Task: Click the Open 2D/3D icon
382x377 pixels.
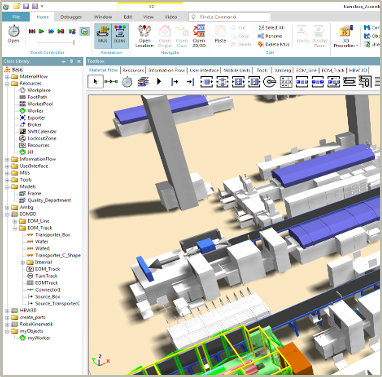Action: coord(199,36)
